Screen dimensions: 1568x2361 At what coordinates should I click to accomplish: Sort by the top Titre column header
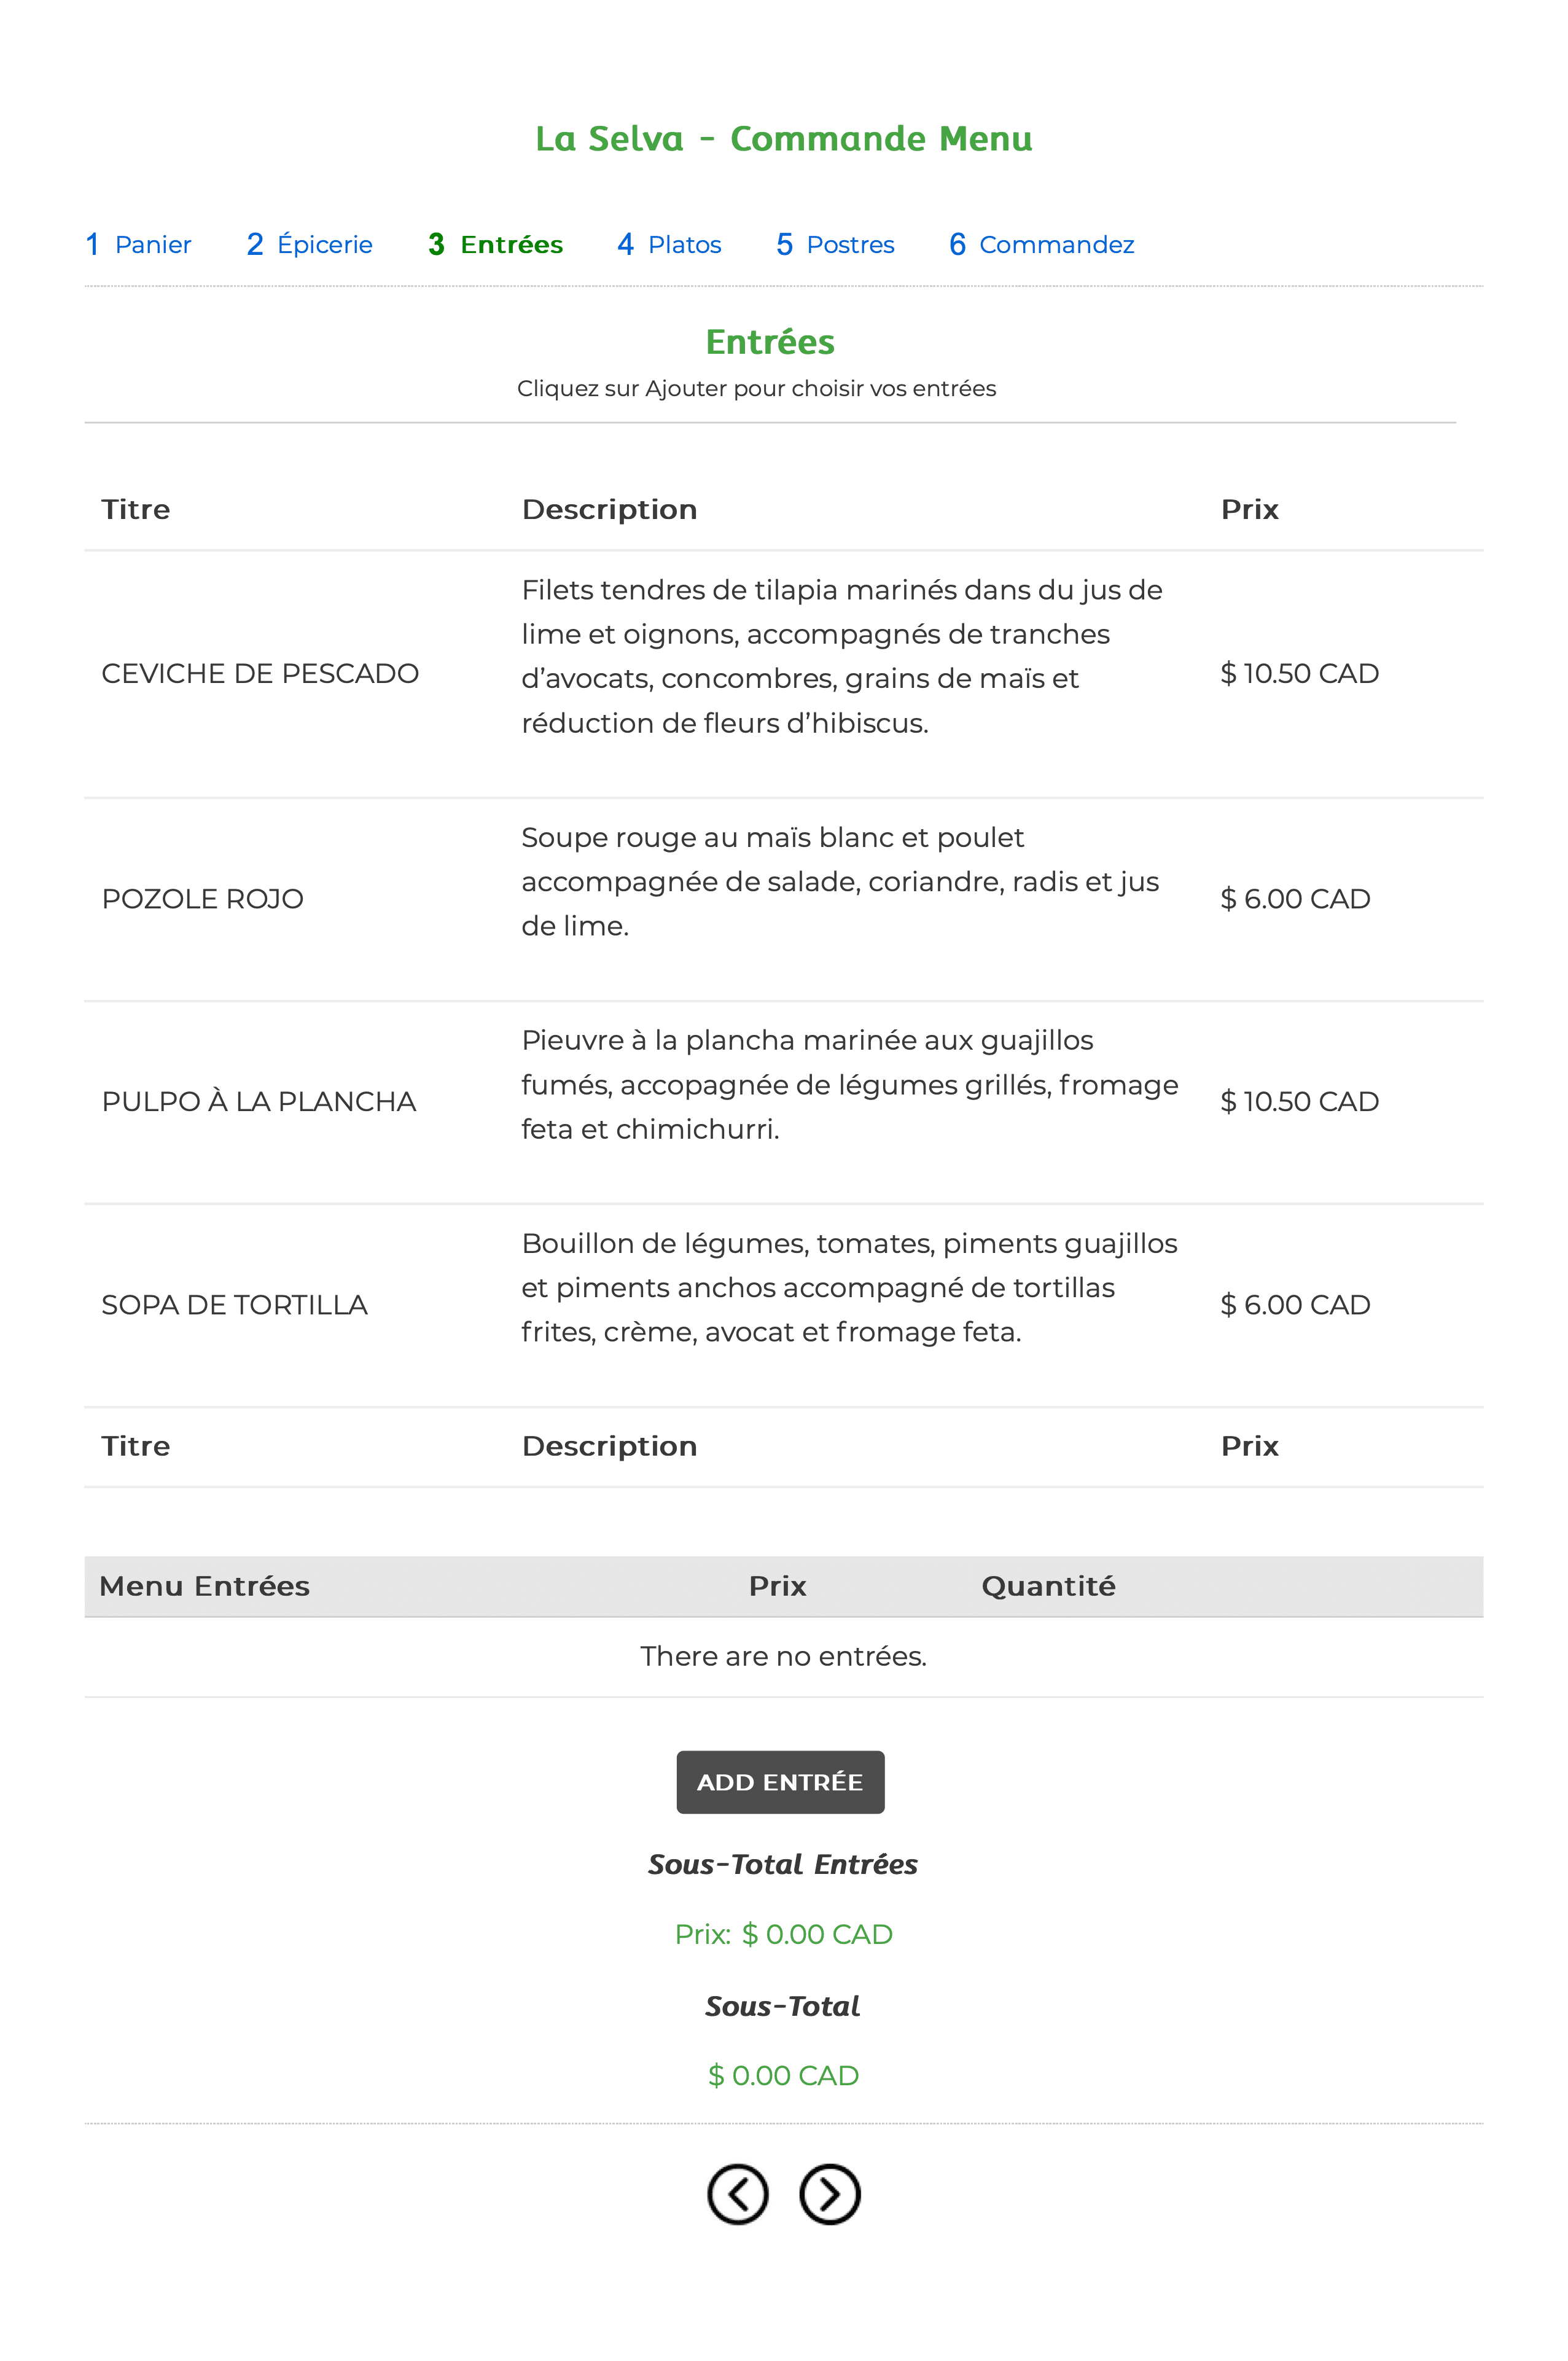click(136, 509)
